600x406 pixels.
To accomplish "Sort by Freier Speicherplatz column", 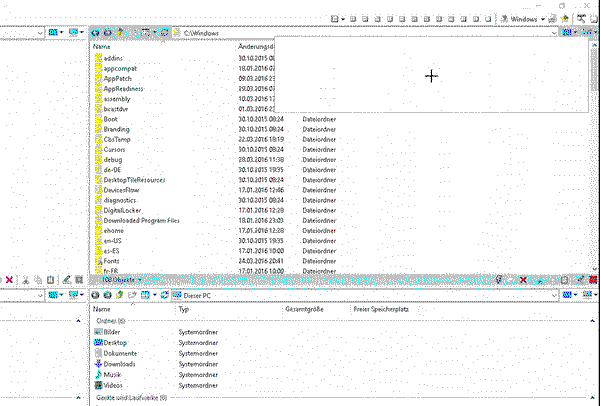I will tap(381, 309).
